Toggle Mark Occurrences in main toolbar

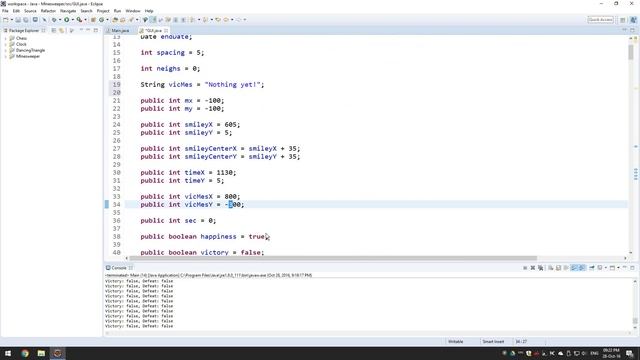(x=152, y=20)
